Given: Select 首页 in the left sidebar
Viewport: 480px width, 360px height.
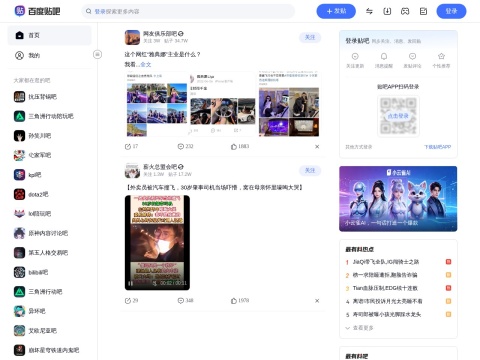Looking at the screenshot, I should pyautogui.click(x=49, y=35).
